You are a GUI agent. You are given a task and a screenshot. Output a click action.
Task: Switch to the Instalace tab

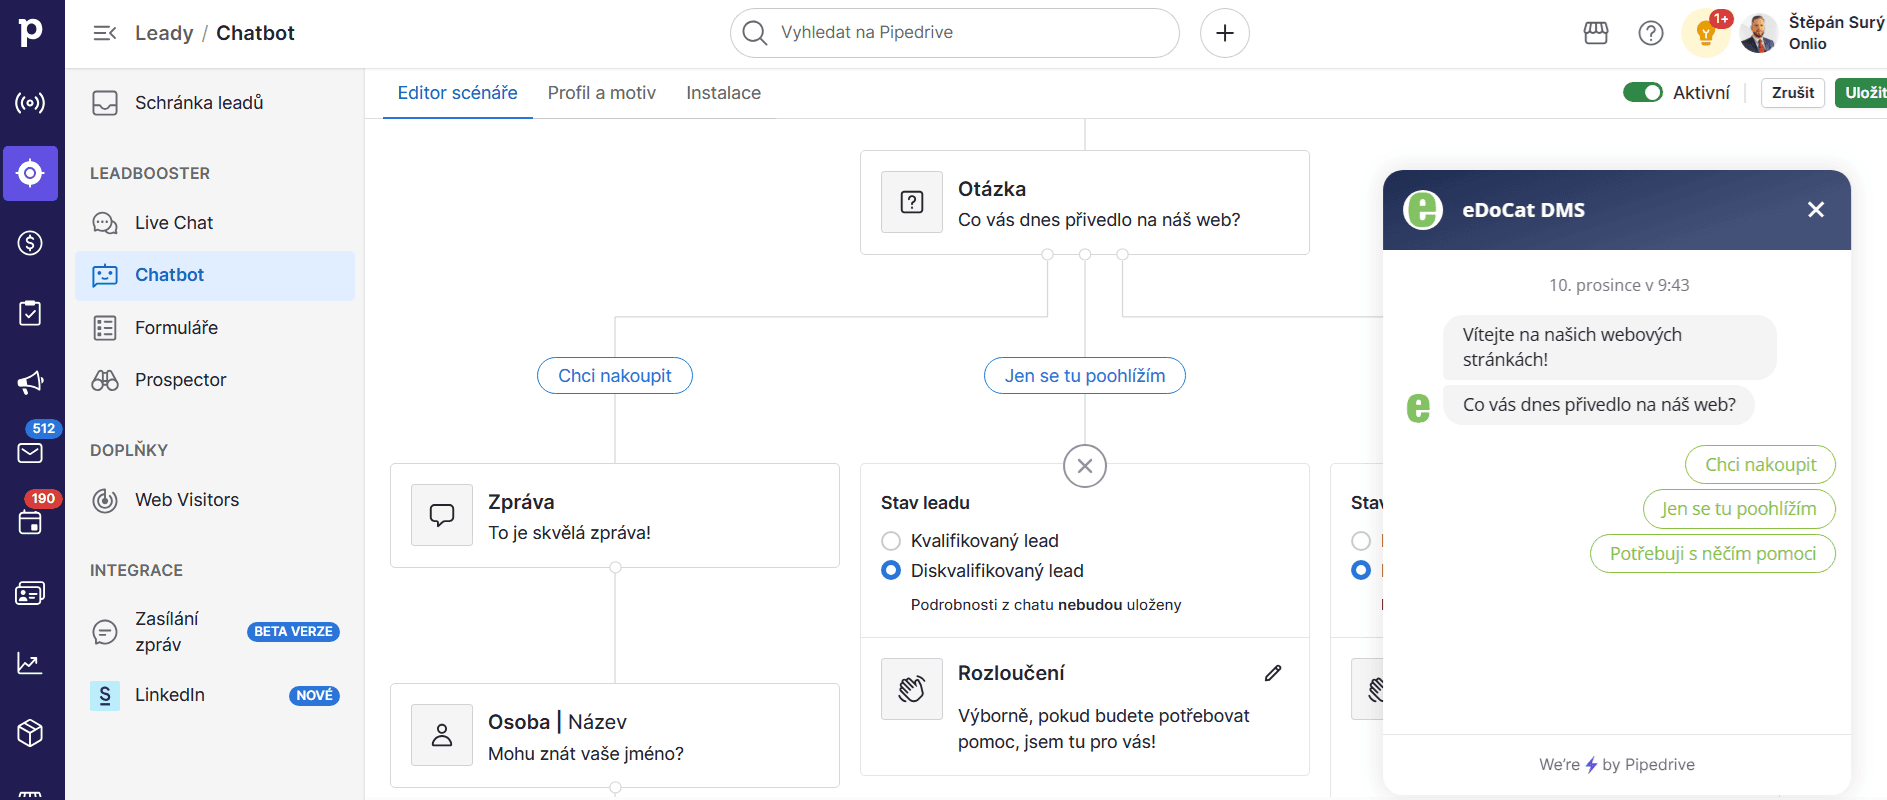click(x=723, y=93)
